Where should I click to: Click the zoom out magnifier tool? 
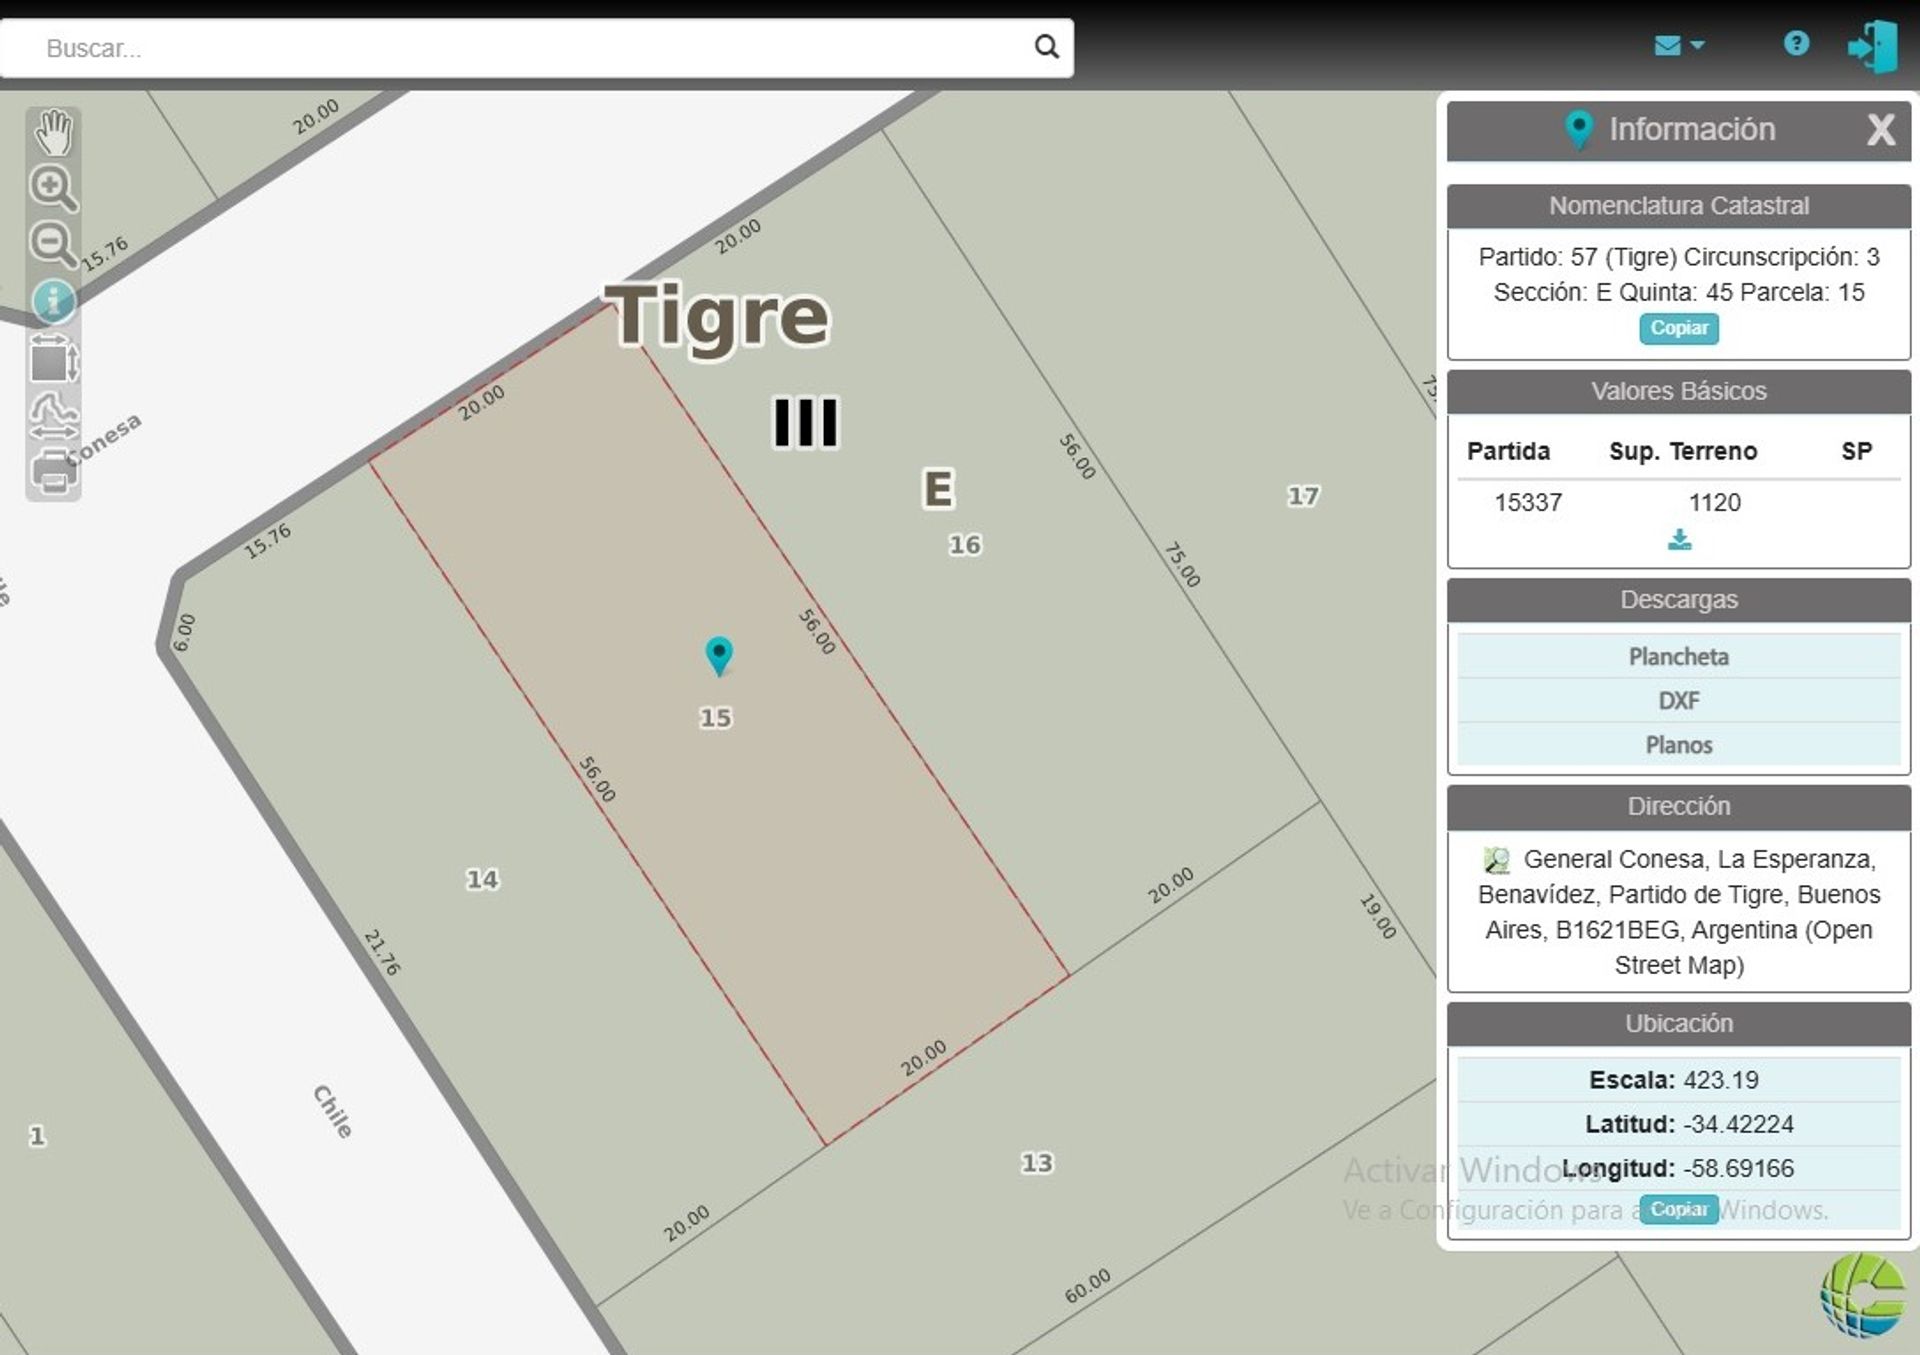tap(53, 244)
